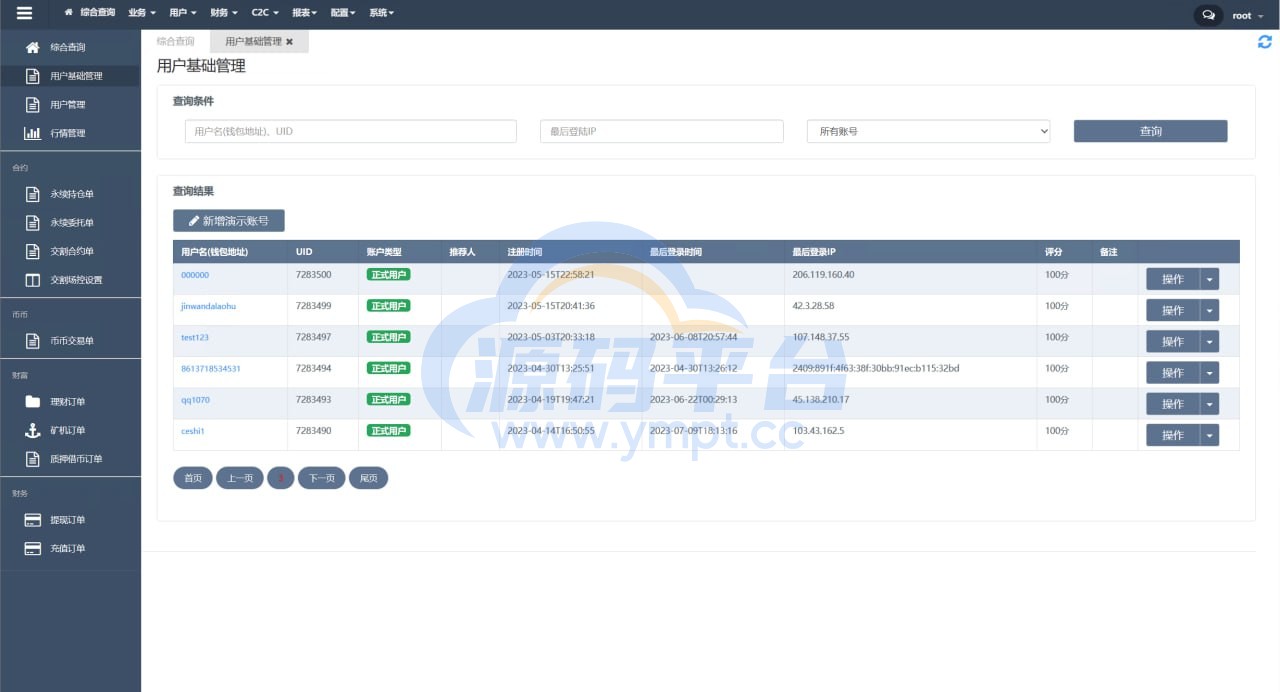Image resolution: width=1280 pixels, height=692 pixels.
Task: Click the current page number button
Action: point(280,478)
